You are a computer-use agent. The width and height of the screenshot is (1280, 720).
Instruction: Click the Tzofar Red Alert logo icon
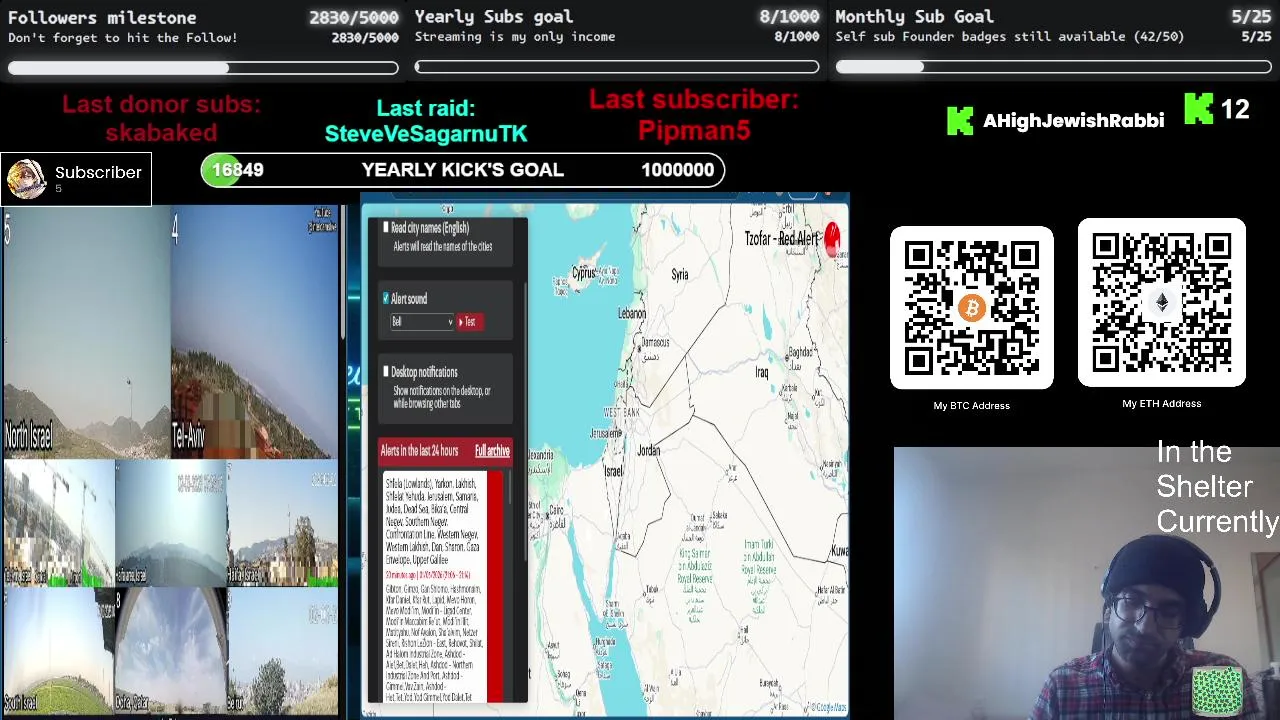(x=832, y=238)
